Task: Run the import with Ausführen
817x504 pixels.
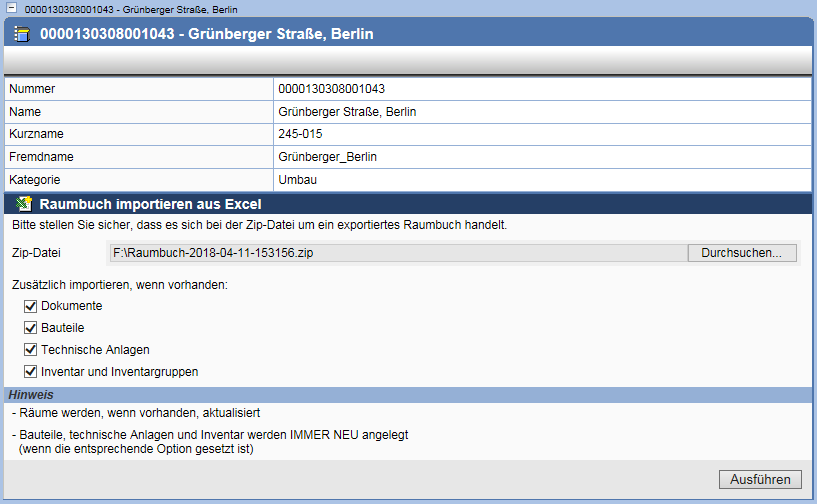Action: (x=760, y=480)
